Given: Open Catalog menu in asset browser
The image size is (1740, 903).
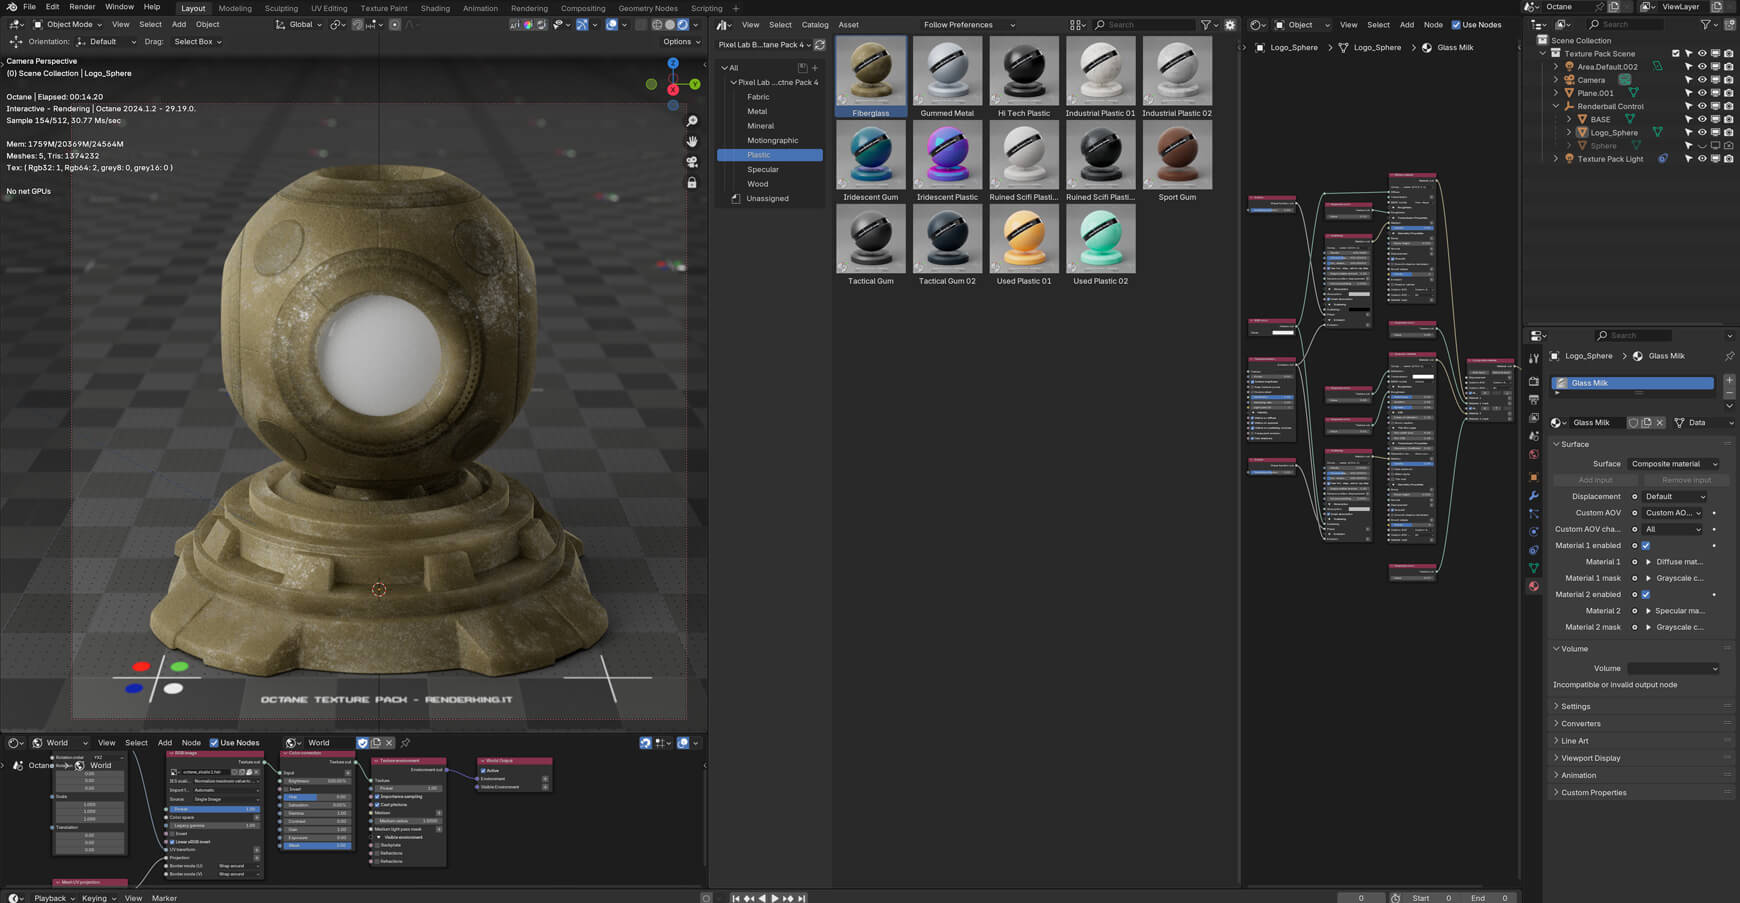Looking at the screenshot, I should point(815,25).
